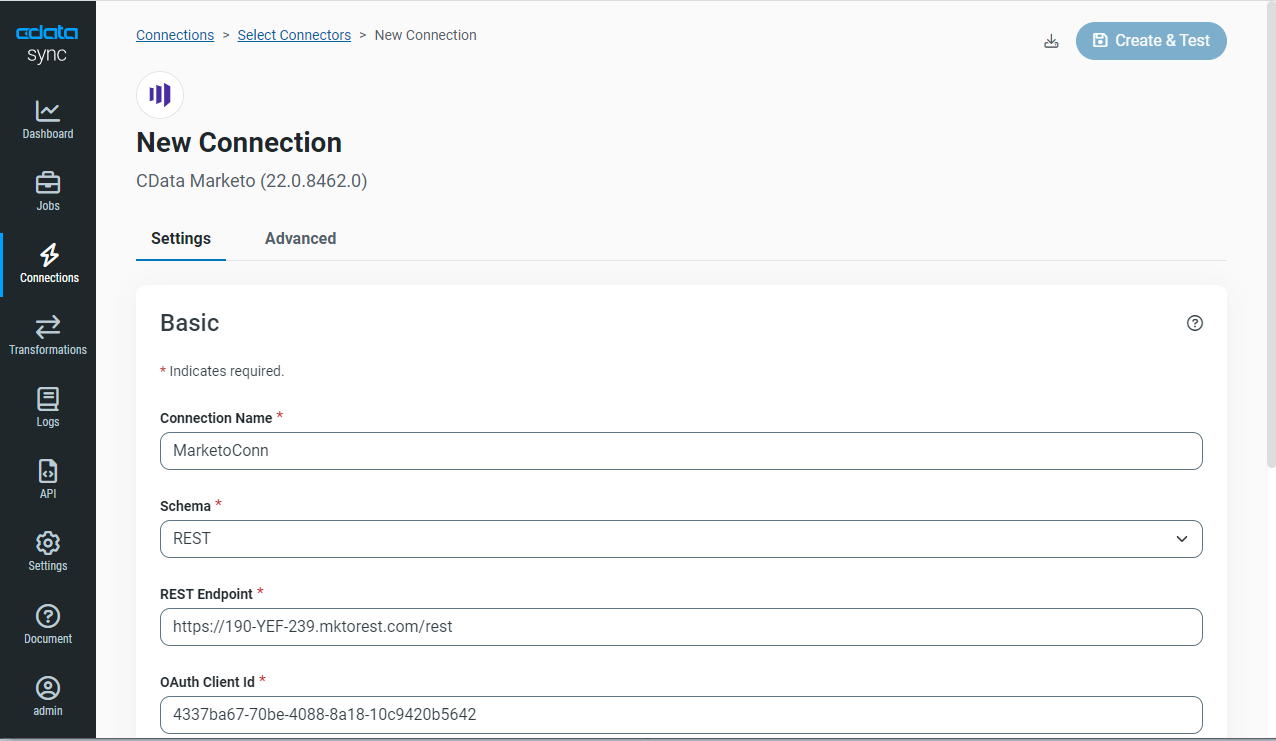View Logs book icon

48,399
